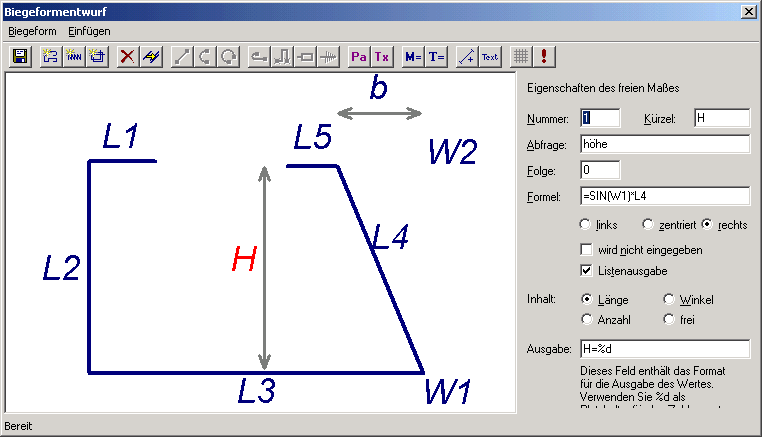The image size is (762, 437).
Task: Click the Formel input field
Action: [664, 196]
